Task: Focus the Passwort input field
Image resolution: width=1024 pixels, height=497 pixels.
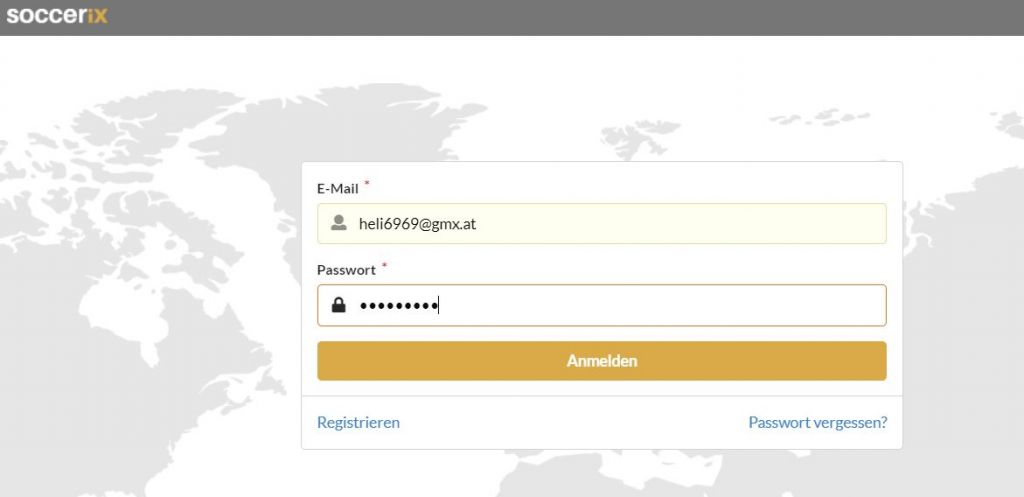Action: click(x=601, y=305)
